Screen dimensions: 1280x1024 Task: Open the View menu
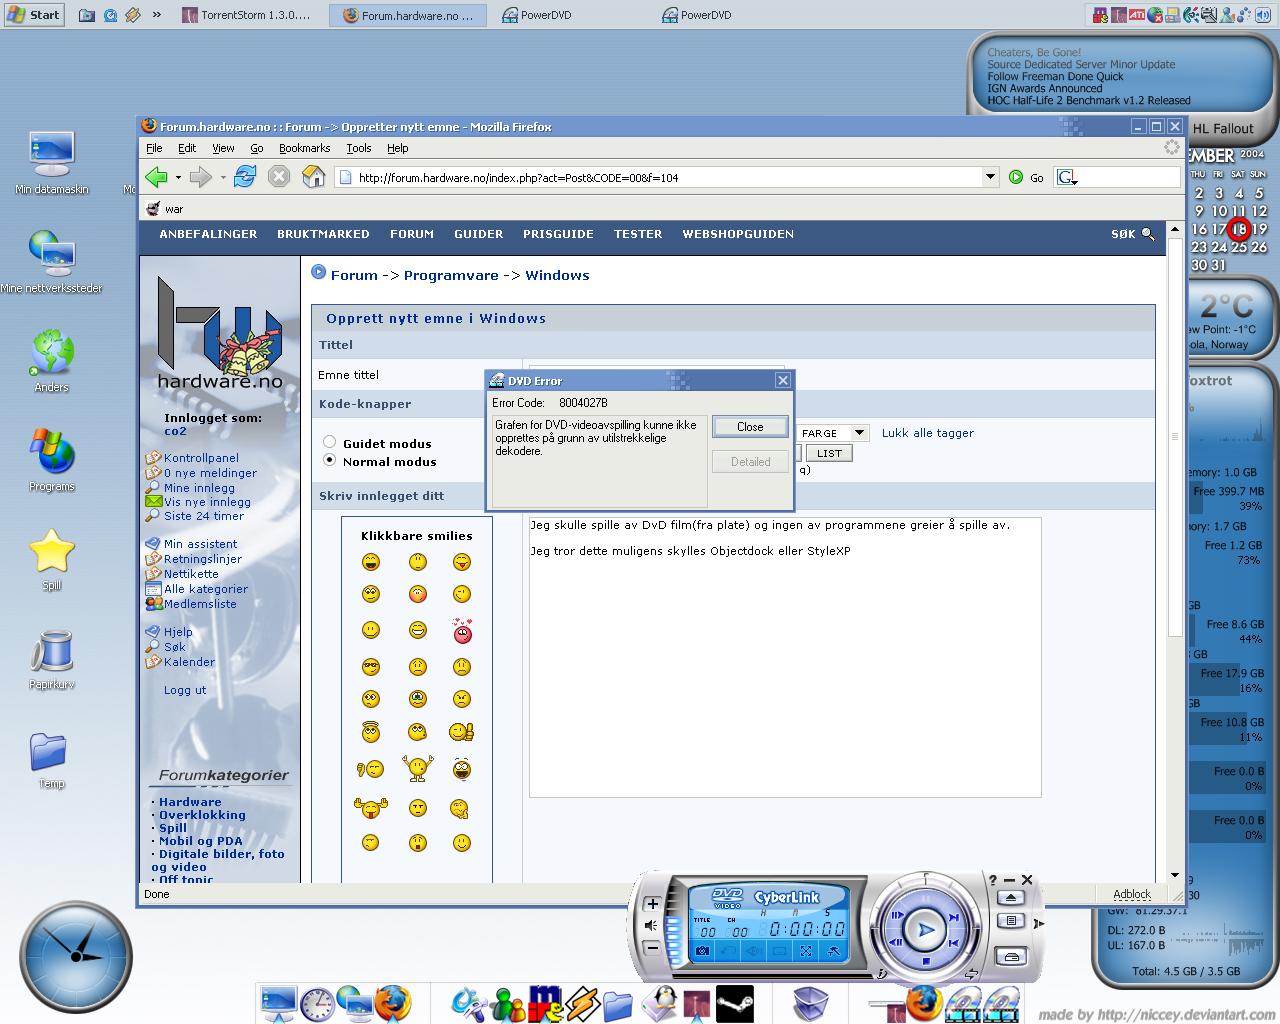(x=223, y=148)
